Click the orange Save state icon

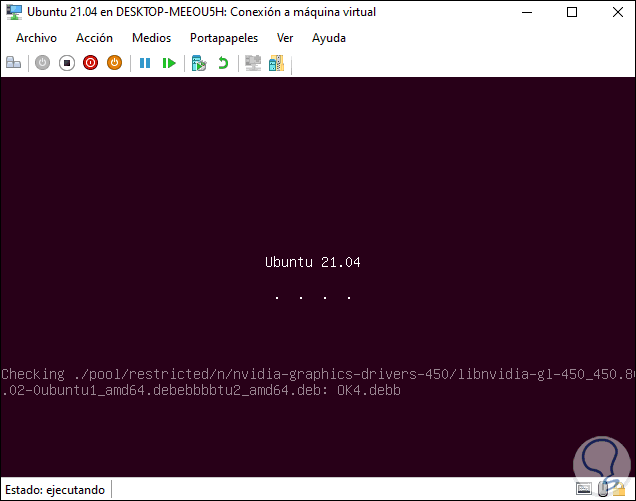114,63
